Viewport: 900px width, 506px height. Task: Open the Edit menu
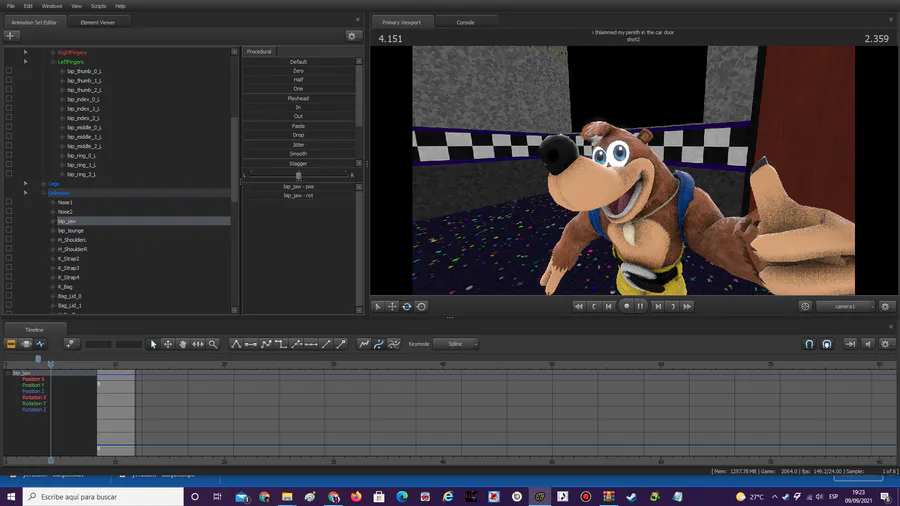pos(28,6)
